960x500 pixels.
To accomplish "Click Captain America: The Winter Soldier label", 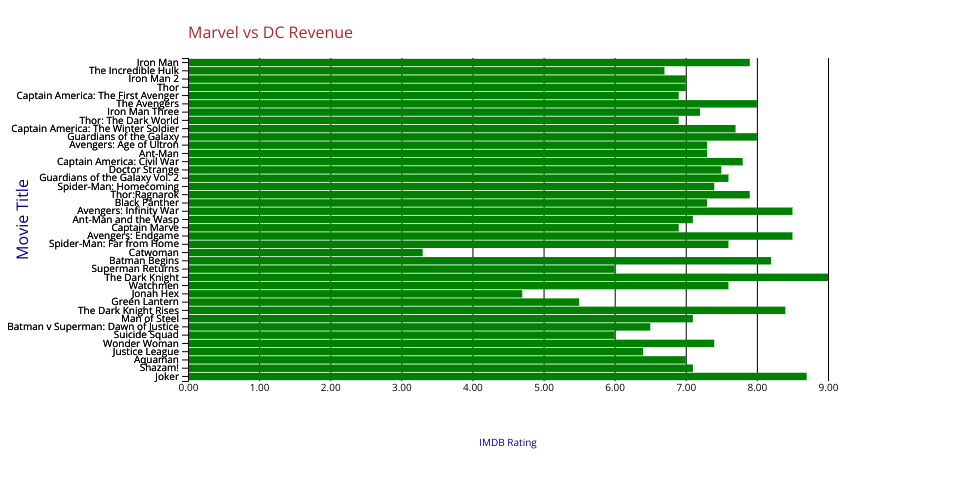I will click(x=95, y=129).
